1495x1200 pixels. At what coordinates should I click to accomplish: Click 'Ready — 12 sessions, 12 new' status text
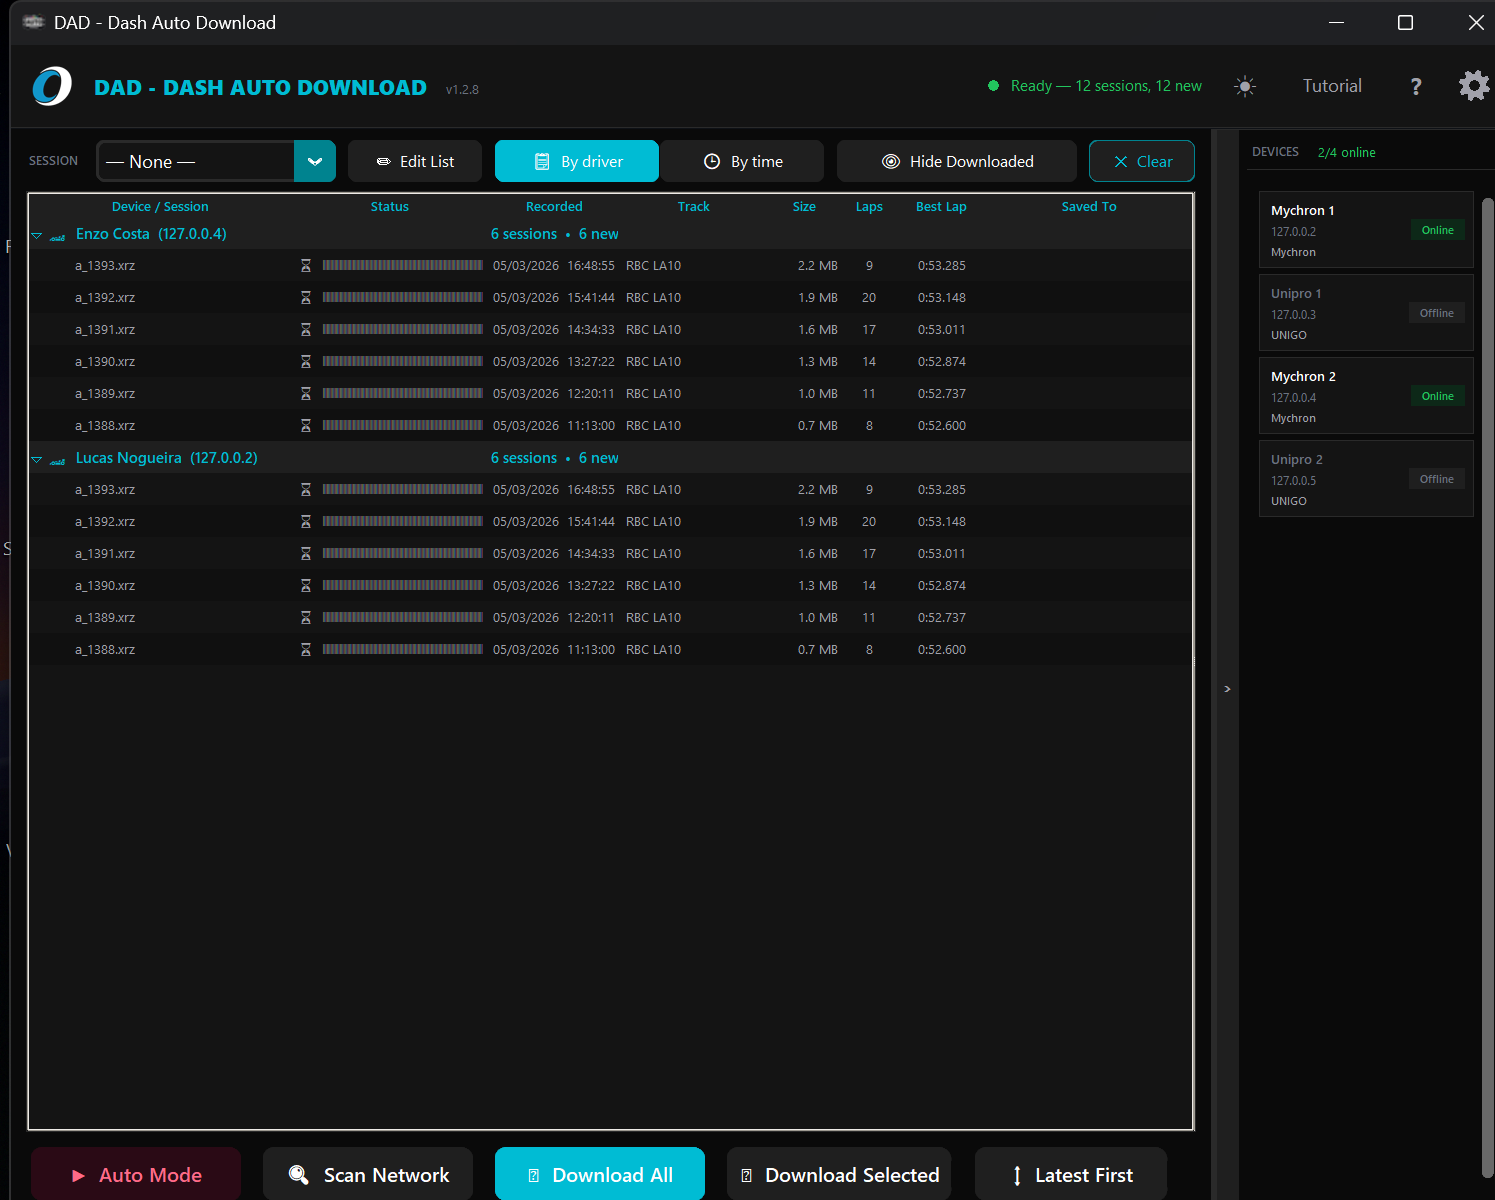[x=1106, y=86]
